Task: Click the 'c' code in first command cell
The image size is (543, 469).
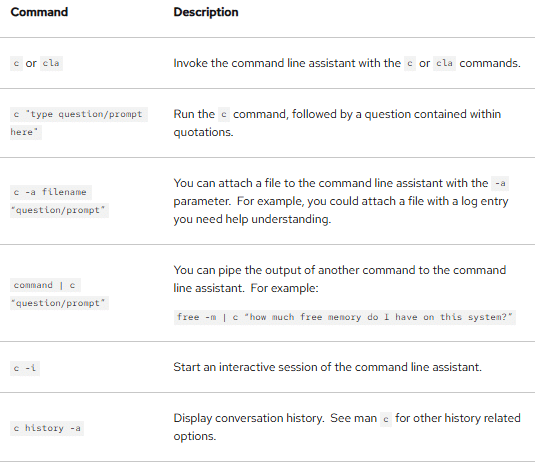Action: click(16, 63)
